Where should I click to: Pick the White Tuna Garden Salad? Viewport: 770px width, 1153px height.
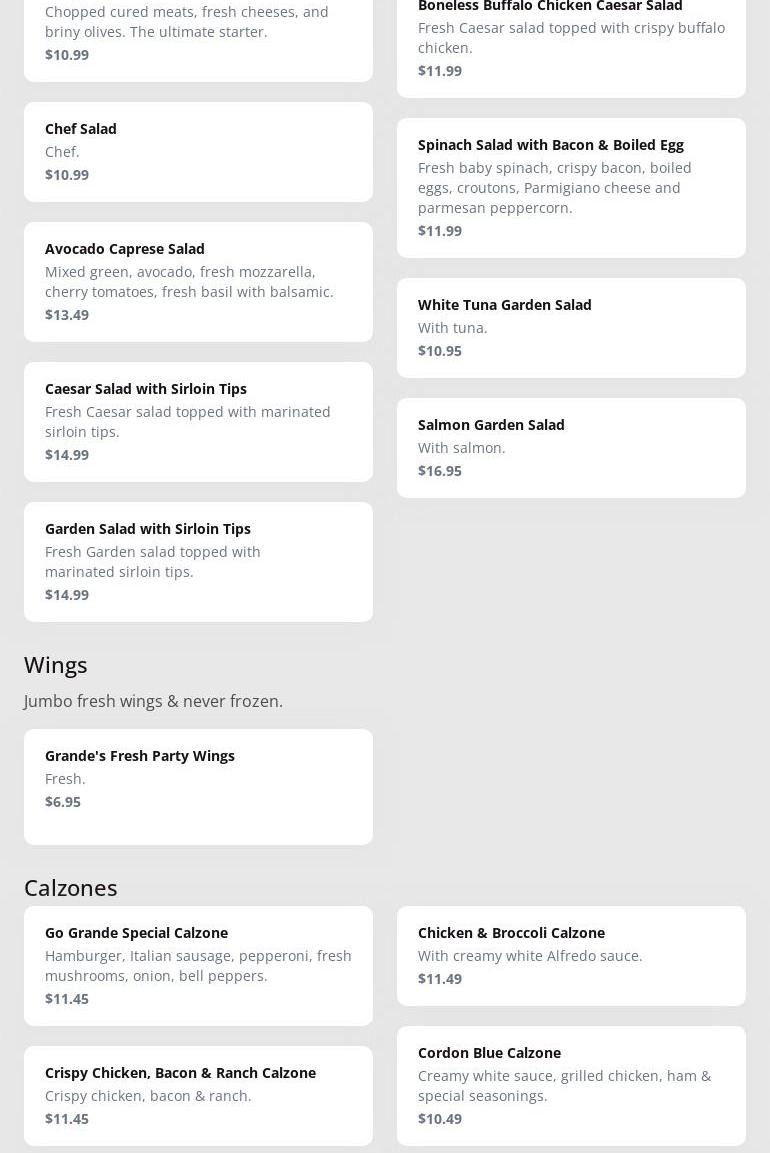(571, 328)
